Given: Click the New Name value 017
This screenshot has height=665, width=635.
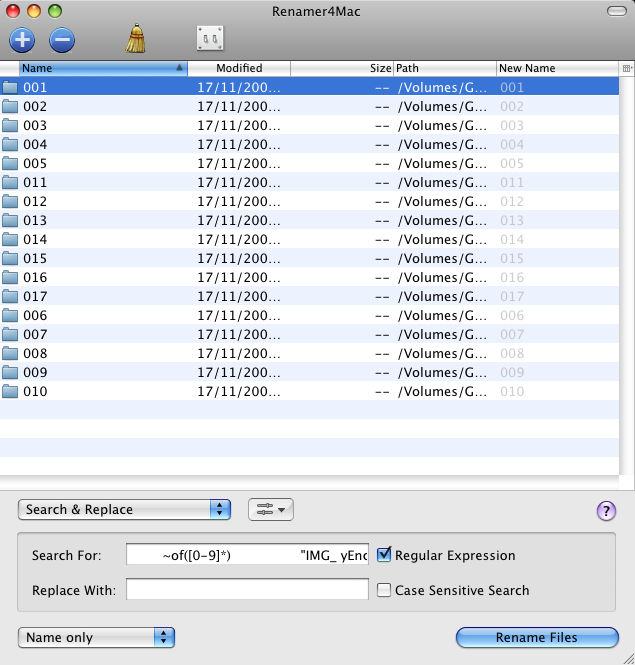Looking at the screenshot, I should coord(512,296).
